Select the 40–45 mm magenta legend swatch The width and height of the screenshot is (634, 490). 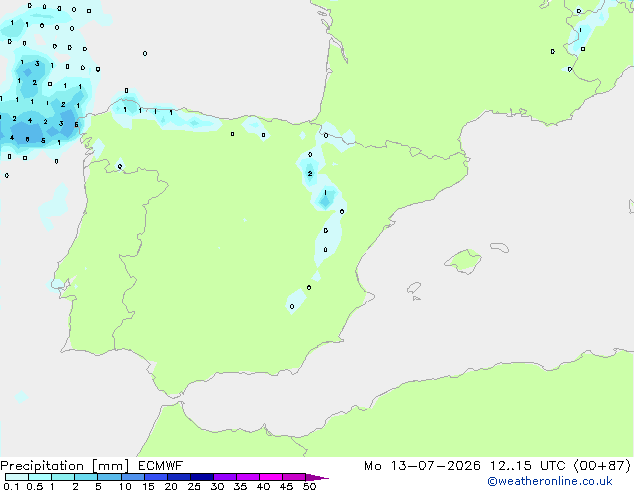(x=271, y=477)
